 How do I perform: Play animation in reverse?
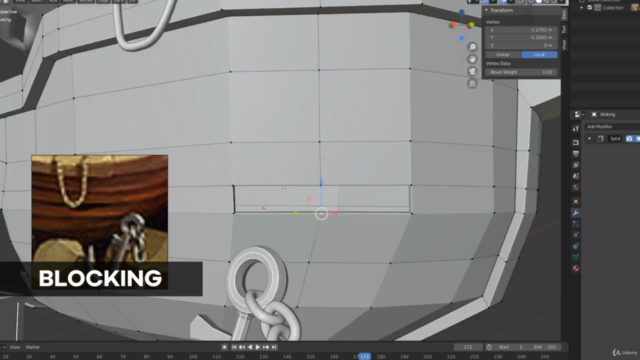click(250, 347)
